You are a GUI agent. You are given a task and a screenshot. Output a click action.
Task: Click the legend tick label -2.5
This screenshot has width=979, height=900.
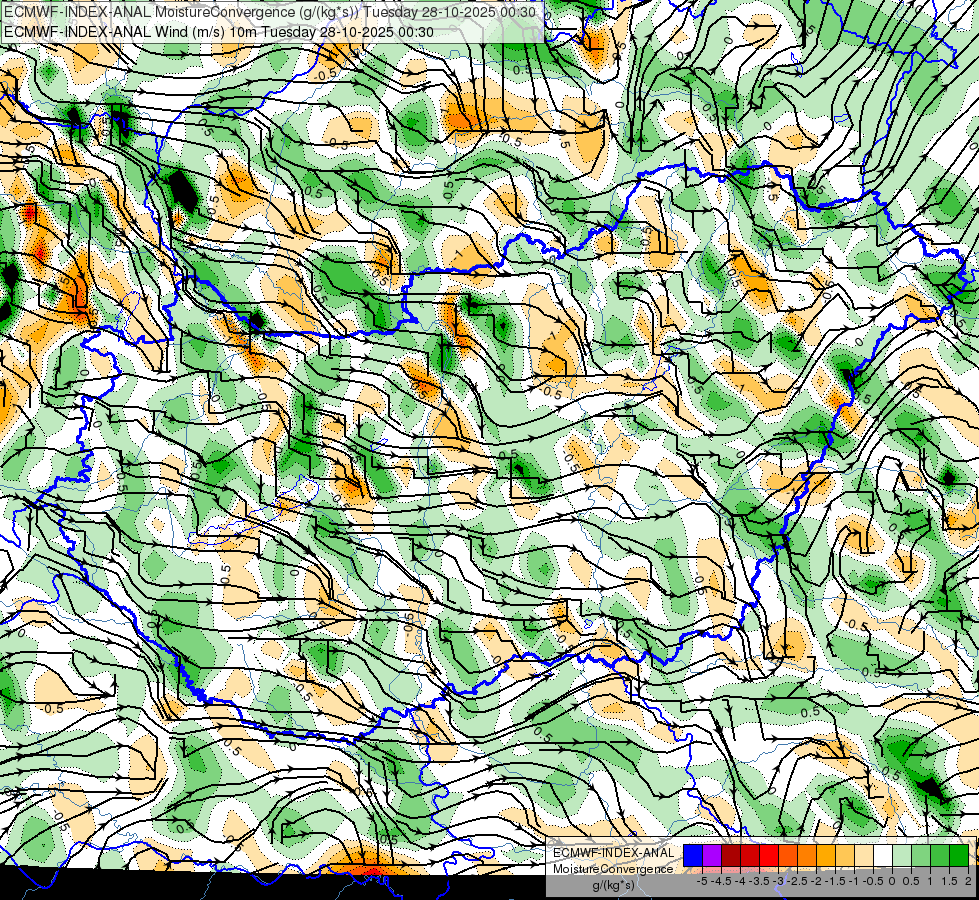pyautogui.click(x=797, y=881)
